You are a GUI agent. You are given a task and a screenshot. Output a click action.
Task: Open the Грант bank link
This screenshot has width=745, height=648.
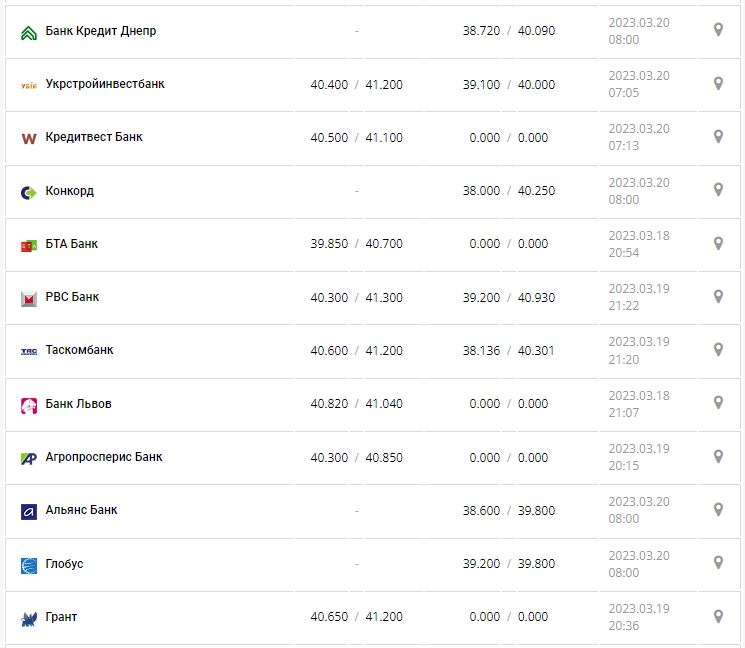tap(61, 617)
